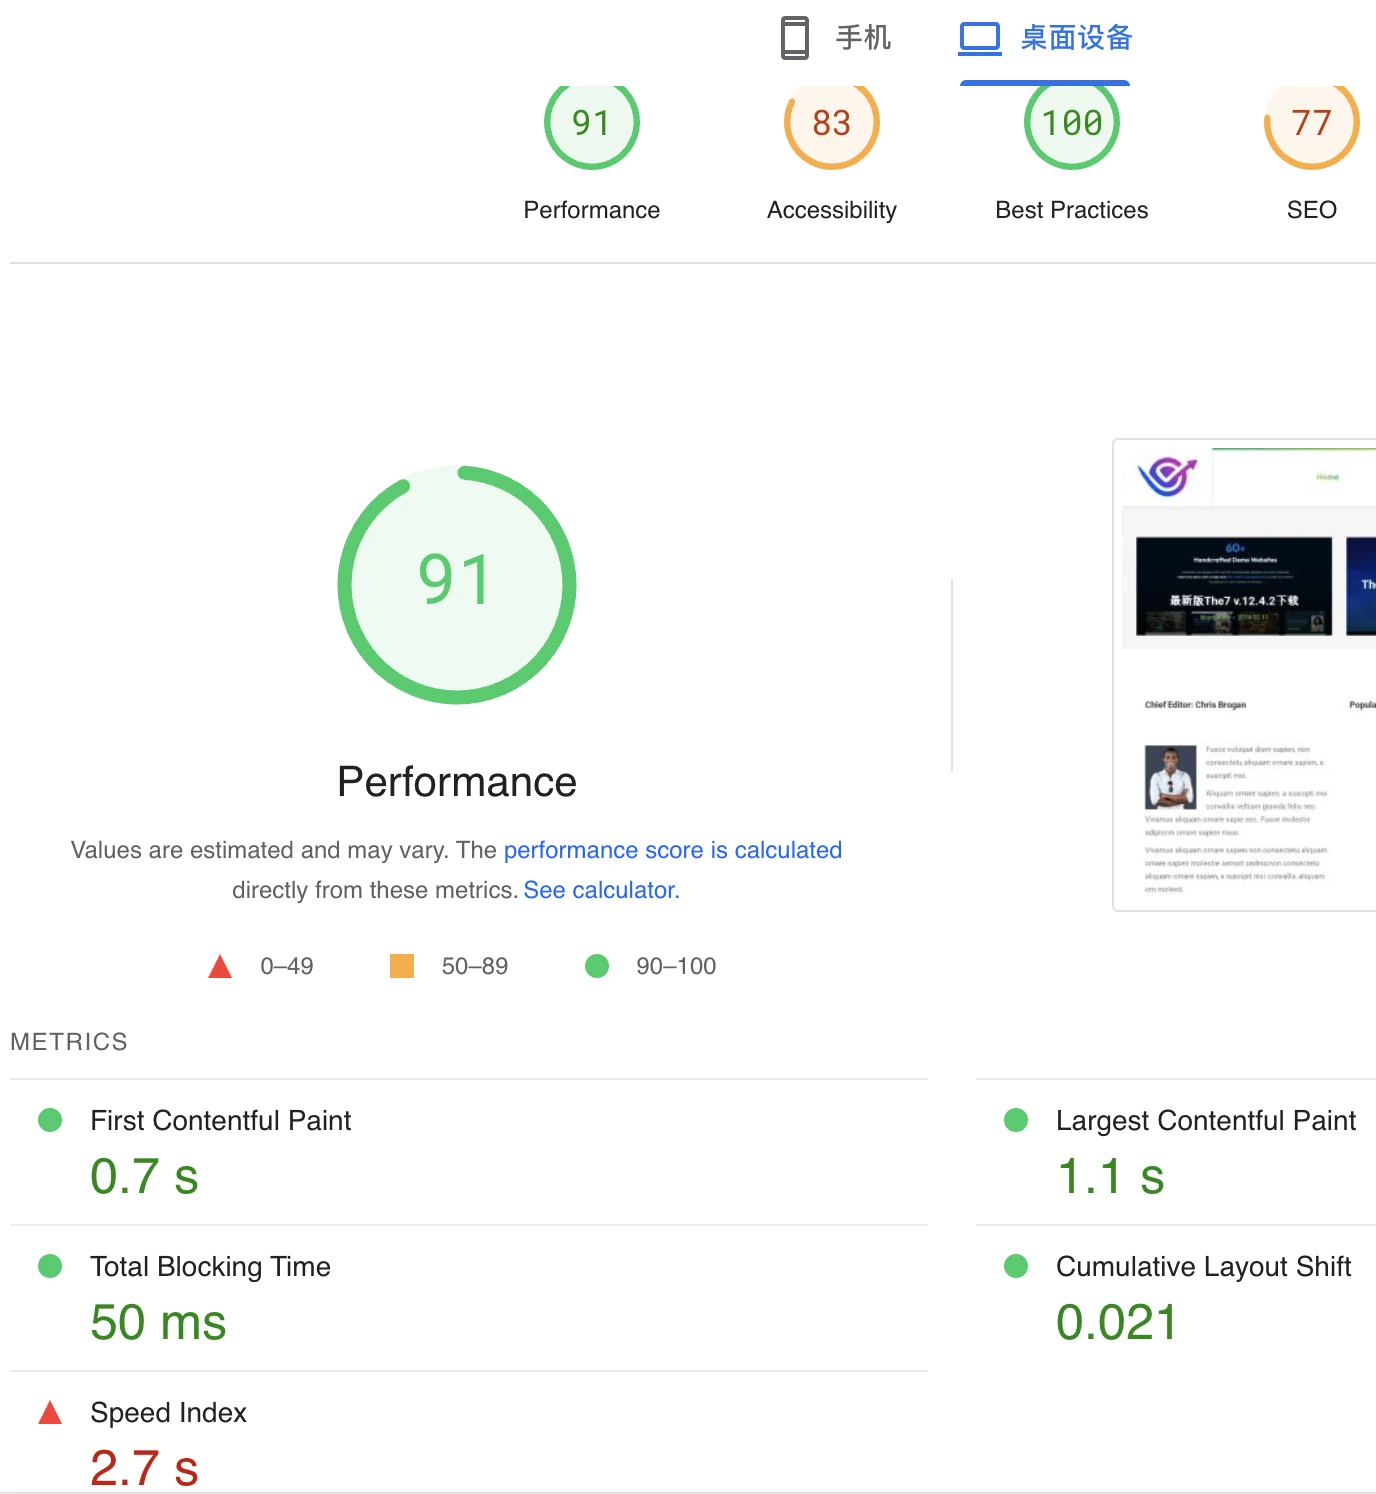The height and width of the screenshot is (1494, 1376).
Task: Open the 'See calculator' link
Action: (x=601, y=890)
